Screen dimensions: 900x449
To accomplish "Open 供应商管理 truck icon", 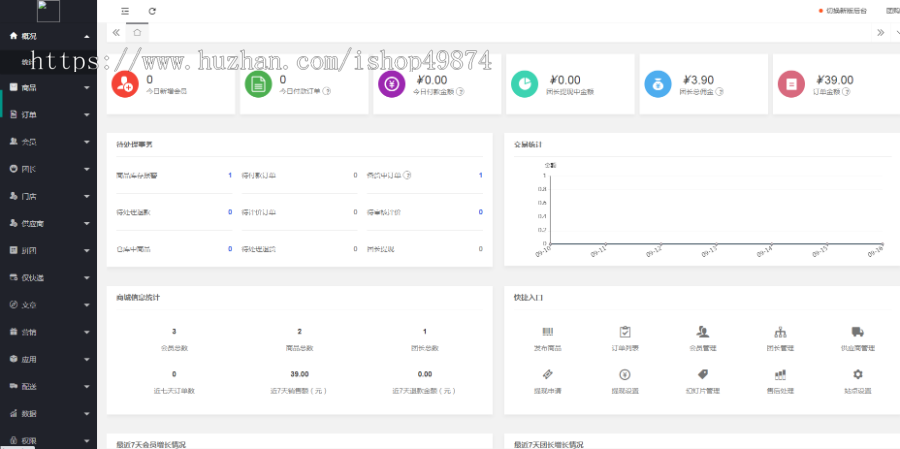I will pos(857,332).
